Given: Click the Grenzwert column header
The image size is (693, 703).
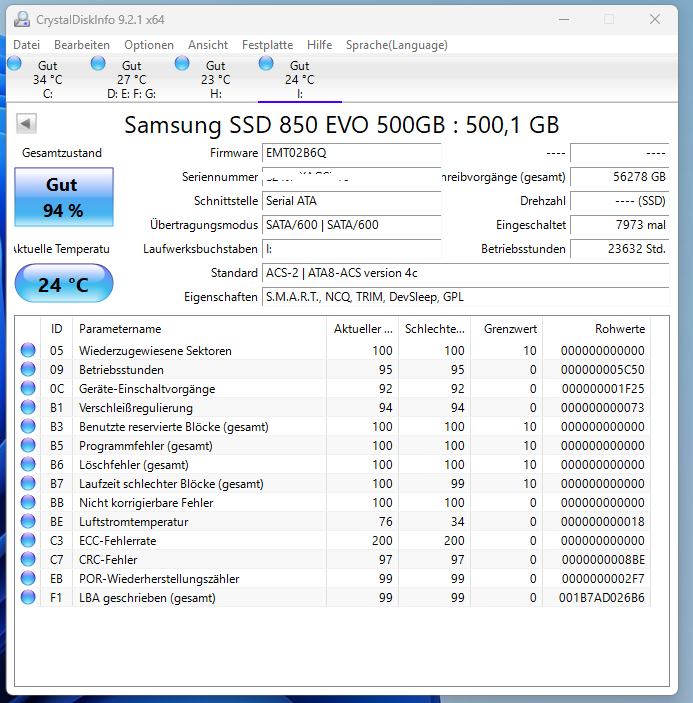Looking at the screenshot, I should pyautogui.click(x=507, y=329).
